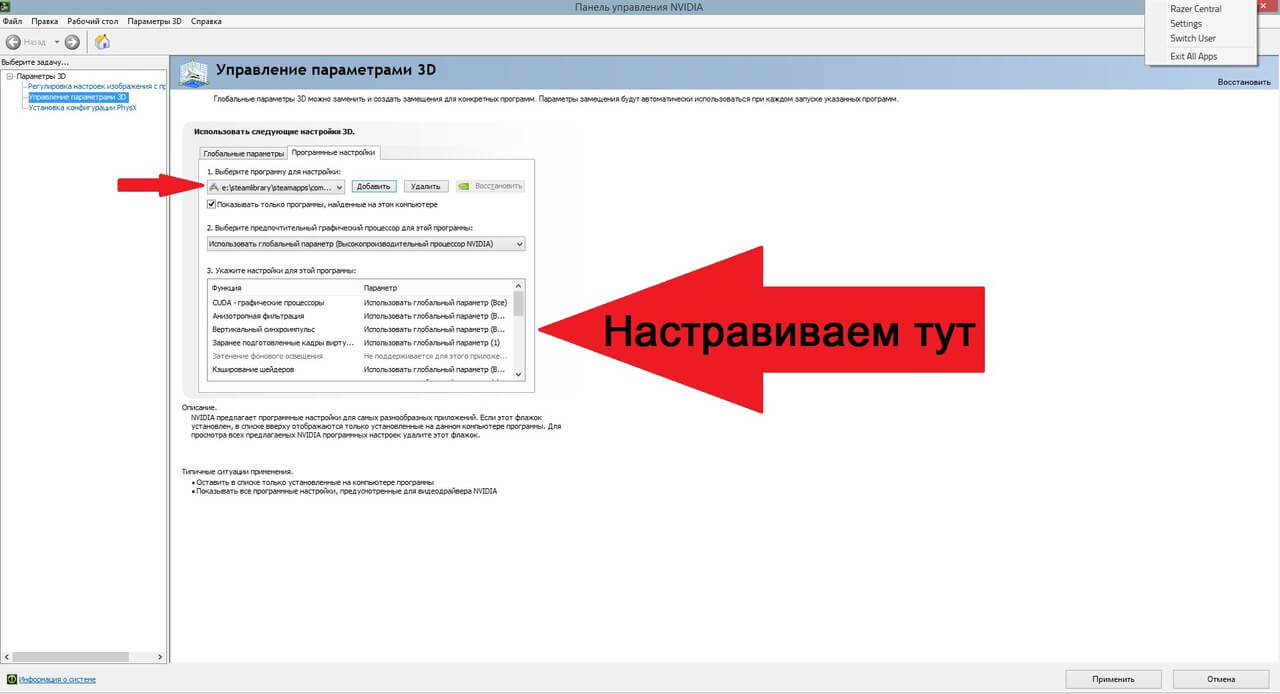The image size is (1280, 694).
Task: Collapse the 'Параметры 3D' tree node
Action: click(9, 76)
